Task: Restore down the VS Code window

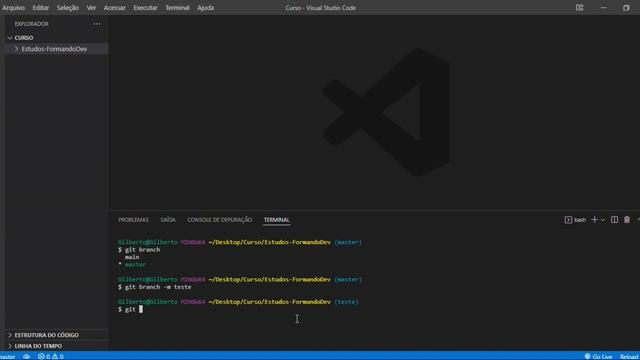Action: 626,8
